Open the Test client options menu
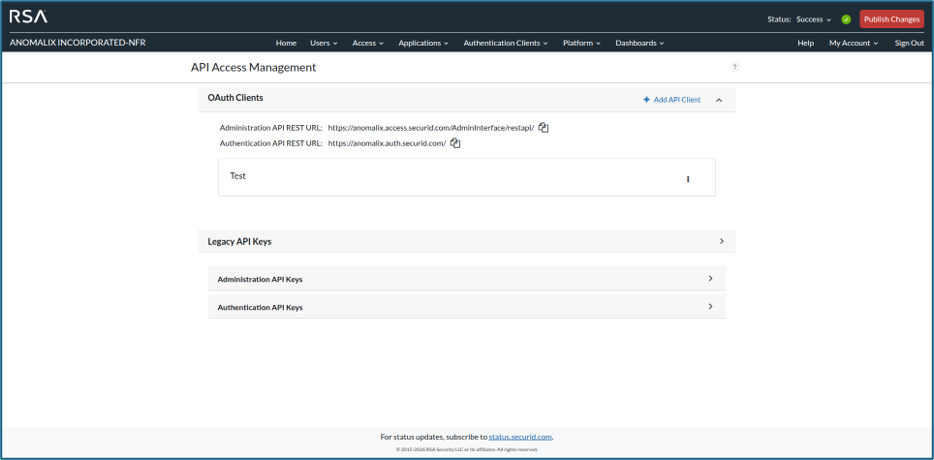Viewport: 934px width, 460px height. pos(688,179)
